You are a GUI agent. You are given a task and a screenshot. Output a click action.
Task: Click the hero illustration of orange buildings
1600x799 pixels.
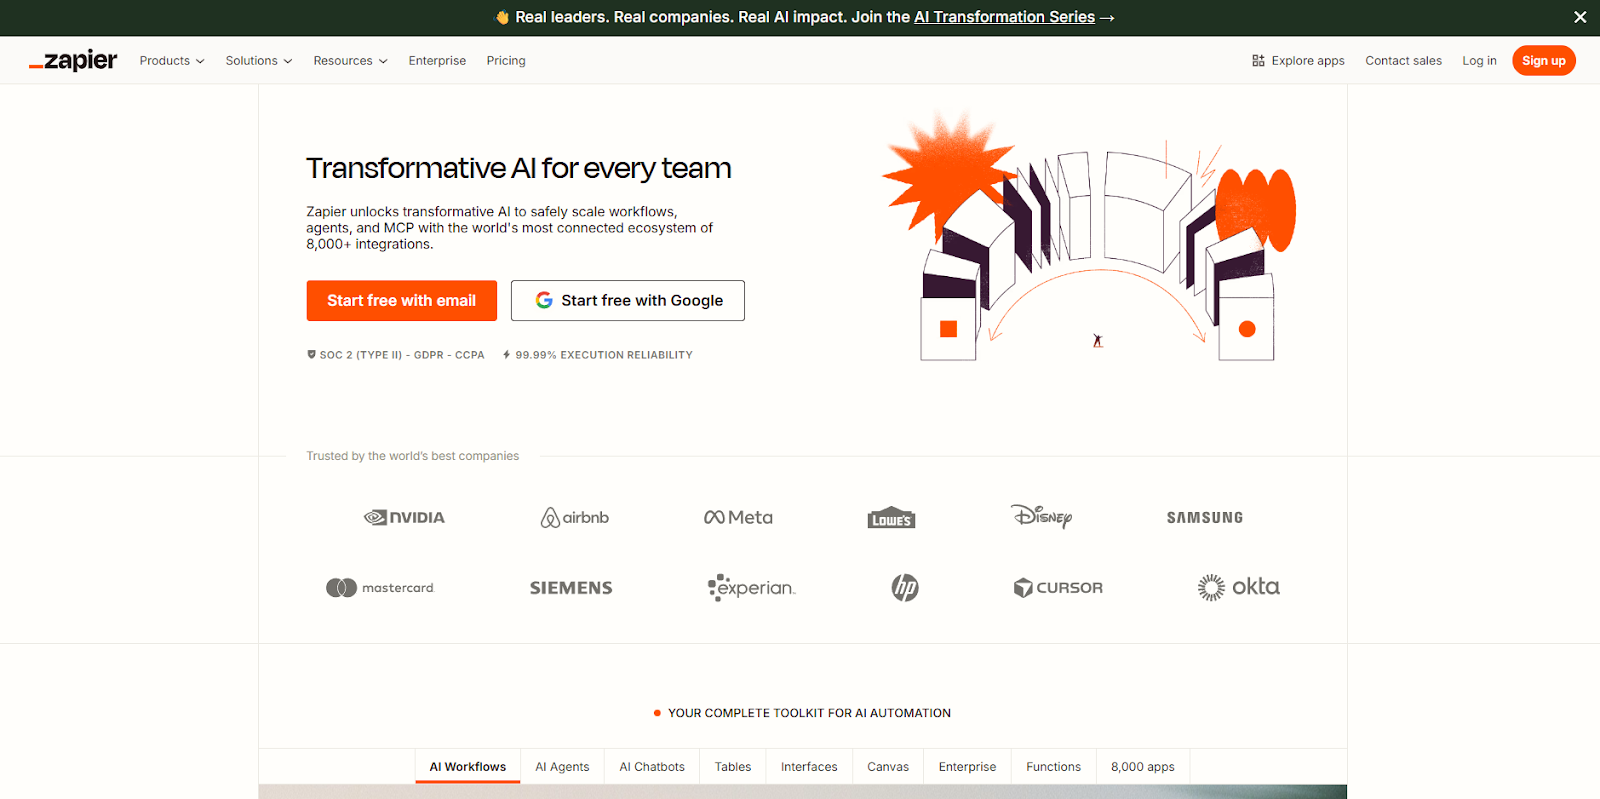(x=1089, y=236)
